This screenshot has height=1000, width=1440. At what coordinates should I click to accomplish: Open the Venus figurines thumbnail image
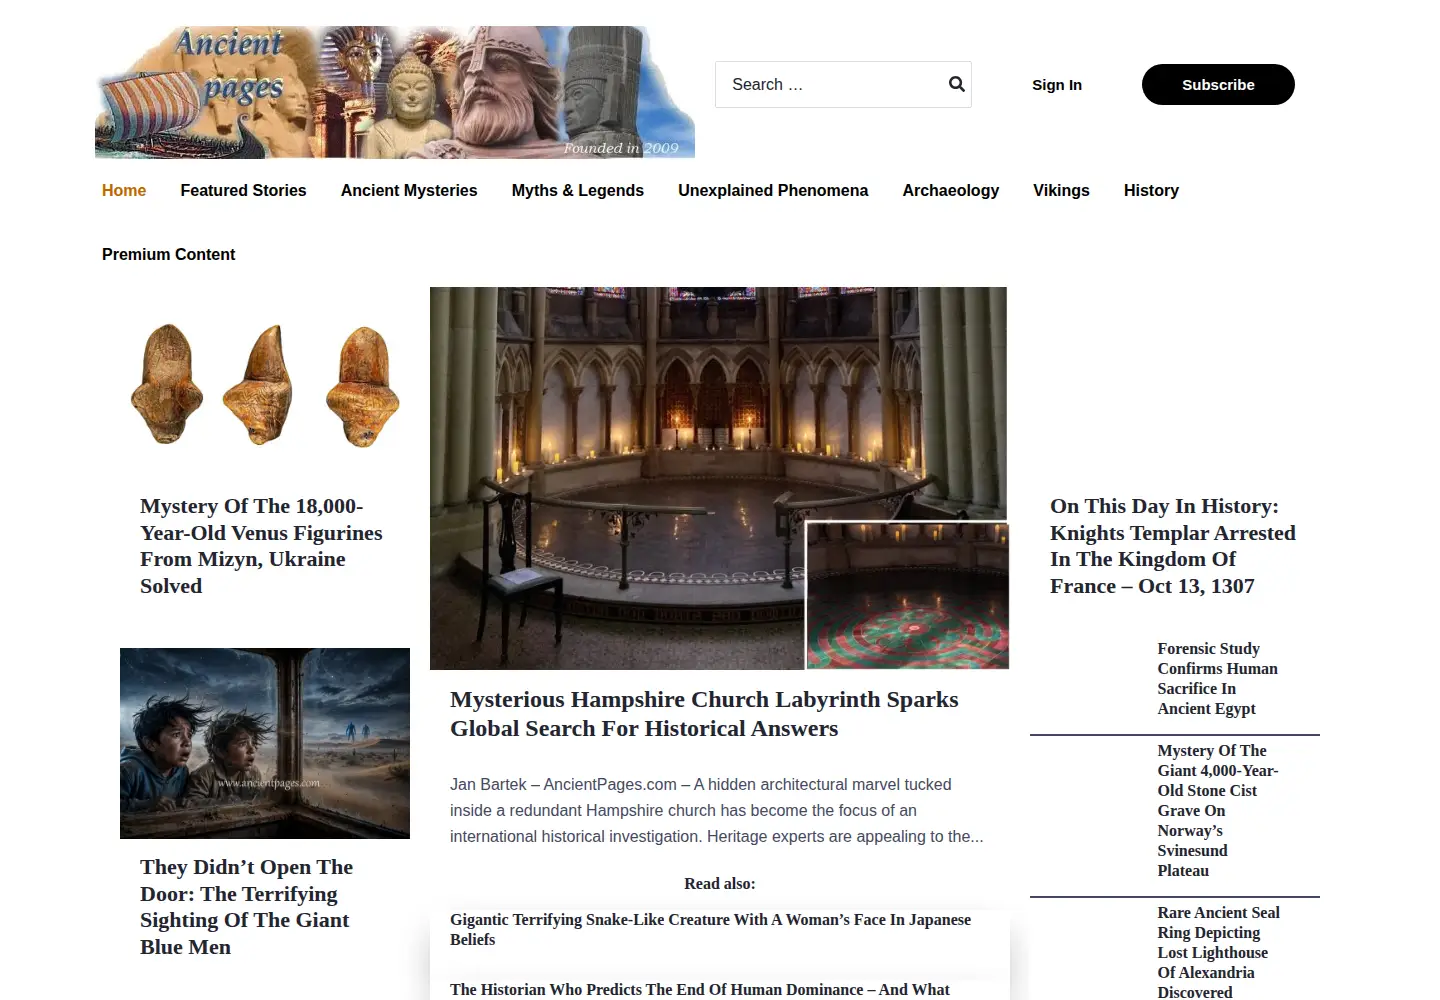point(265,384)
